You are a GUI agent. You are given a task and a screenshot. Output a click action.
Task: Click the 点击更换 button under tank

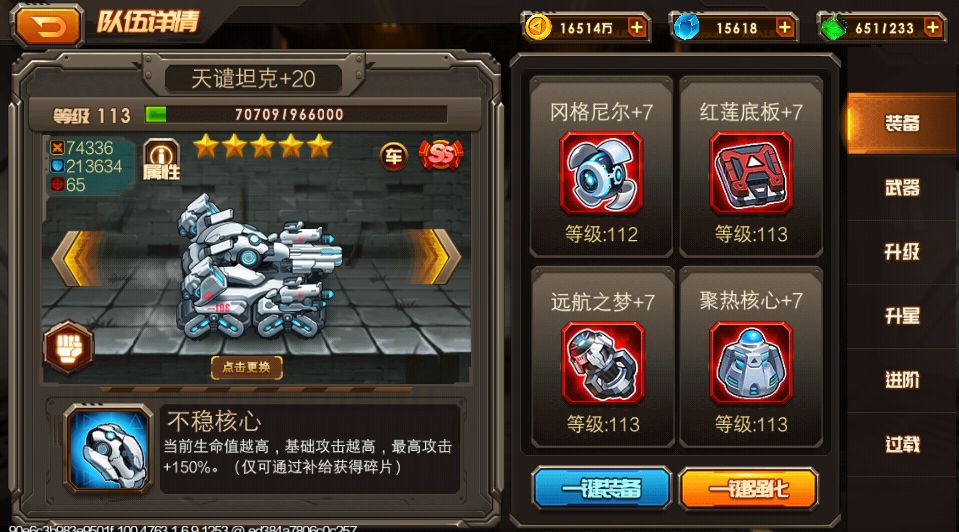click(246, 367)
